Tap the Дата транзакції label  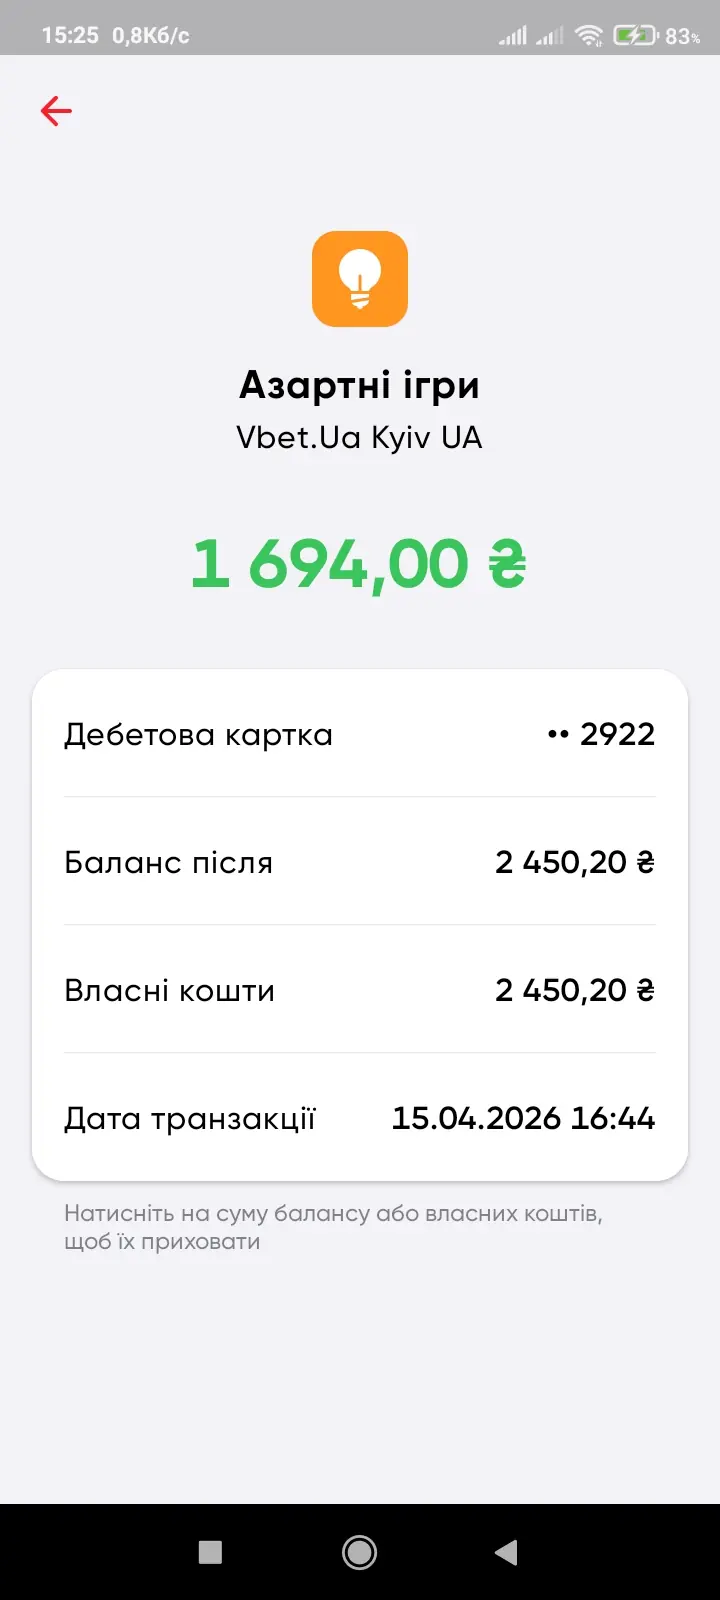point(190,1119)
